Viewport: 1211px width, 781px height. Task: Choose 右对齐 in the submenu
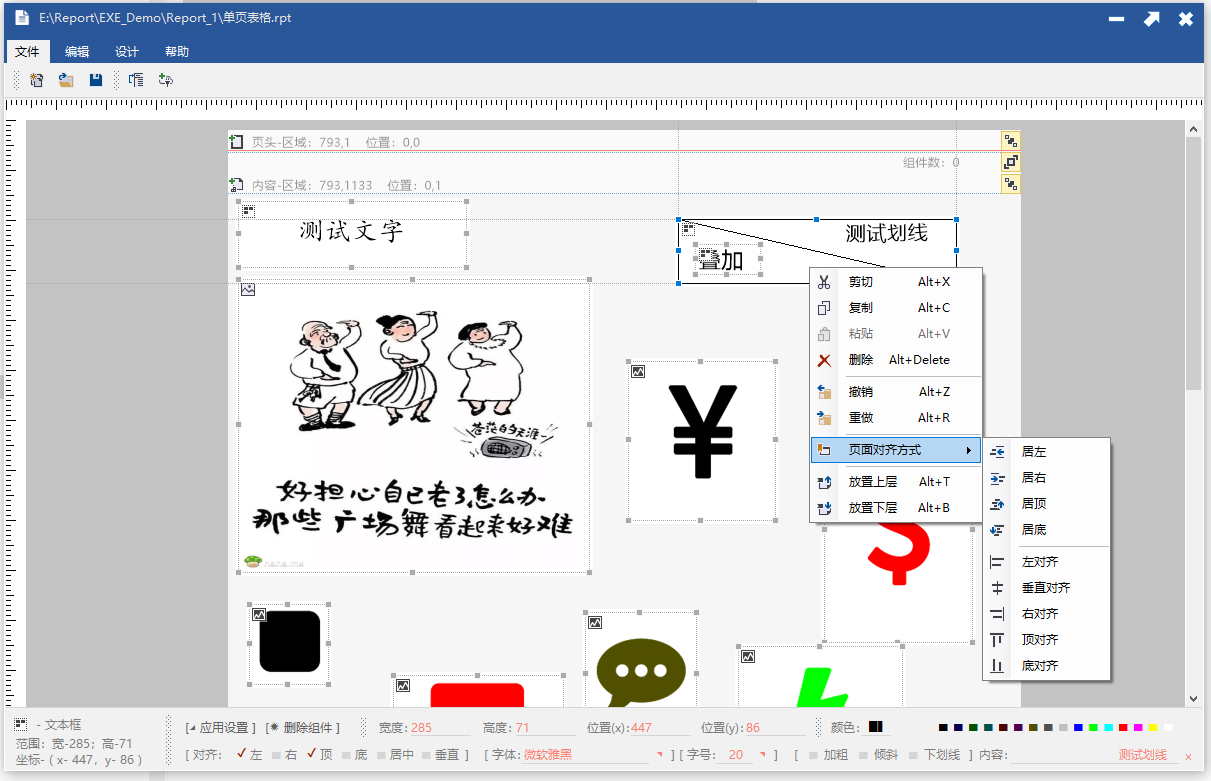coord(1047,614)
